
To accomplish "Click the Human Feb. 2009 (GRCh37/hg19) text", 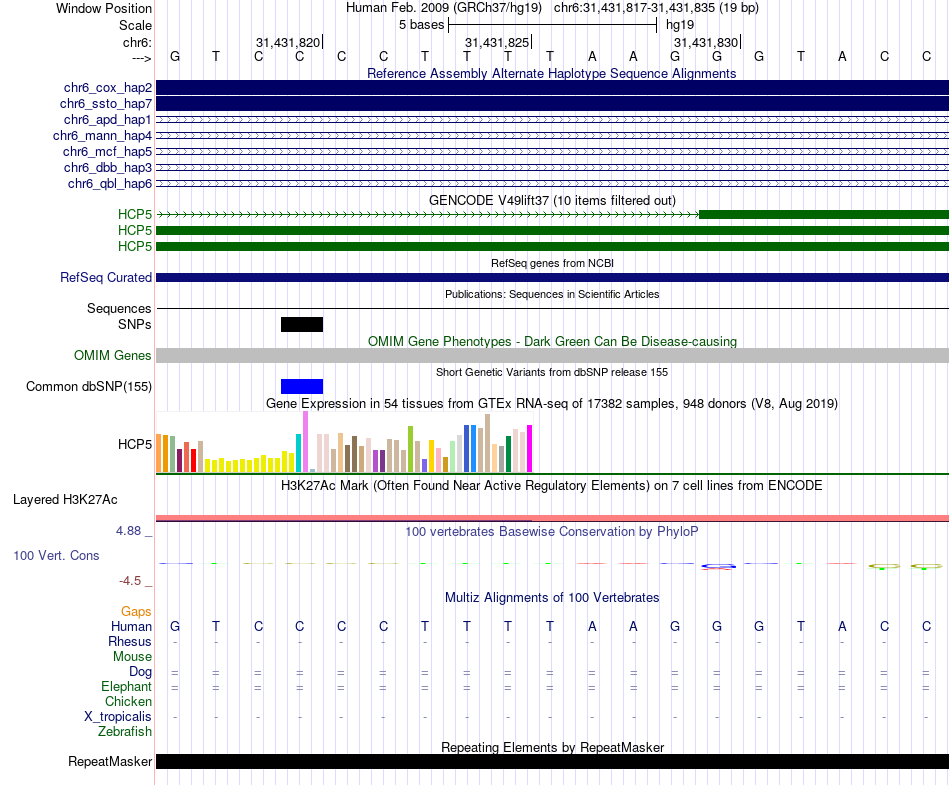I will pos(443,8).
